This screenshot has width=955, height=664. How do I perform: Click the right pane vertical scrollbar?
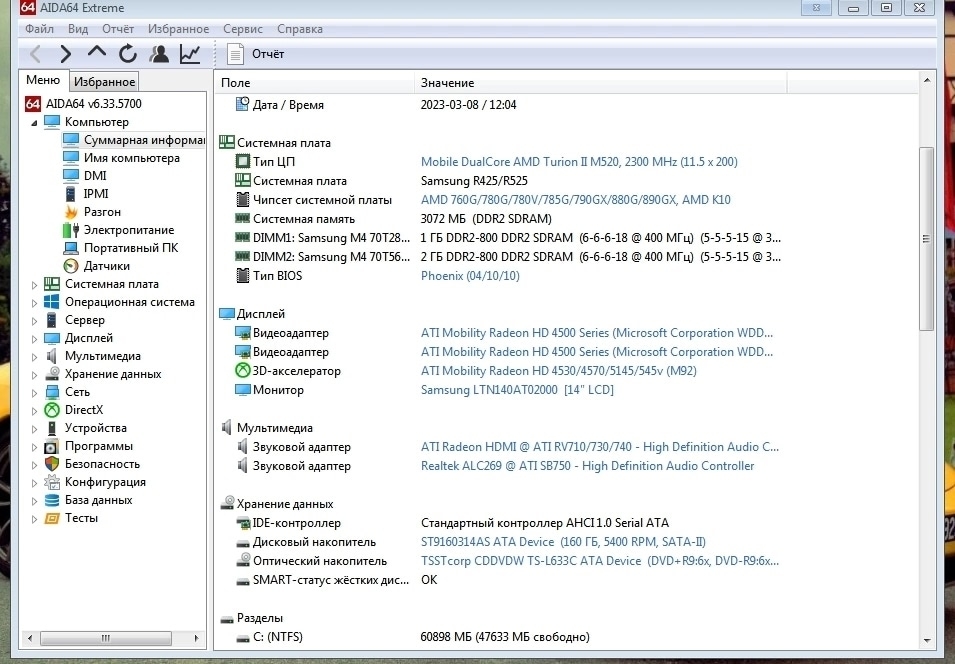coord(926,240)
